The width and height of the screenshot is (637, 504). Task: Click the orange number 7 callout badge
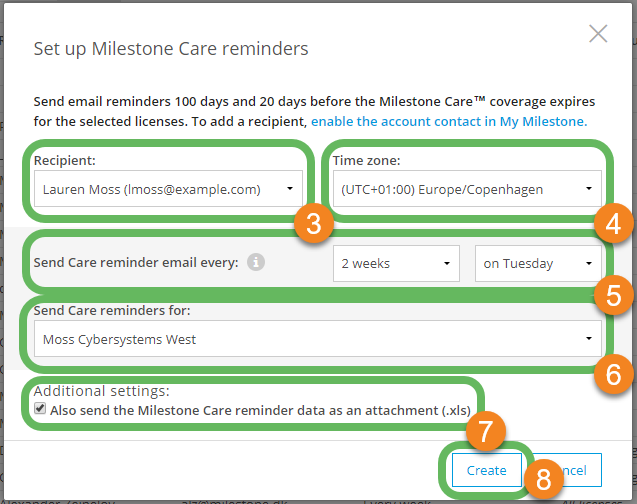(x=485, y=431)
